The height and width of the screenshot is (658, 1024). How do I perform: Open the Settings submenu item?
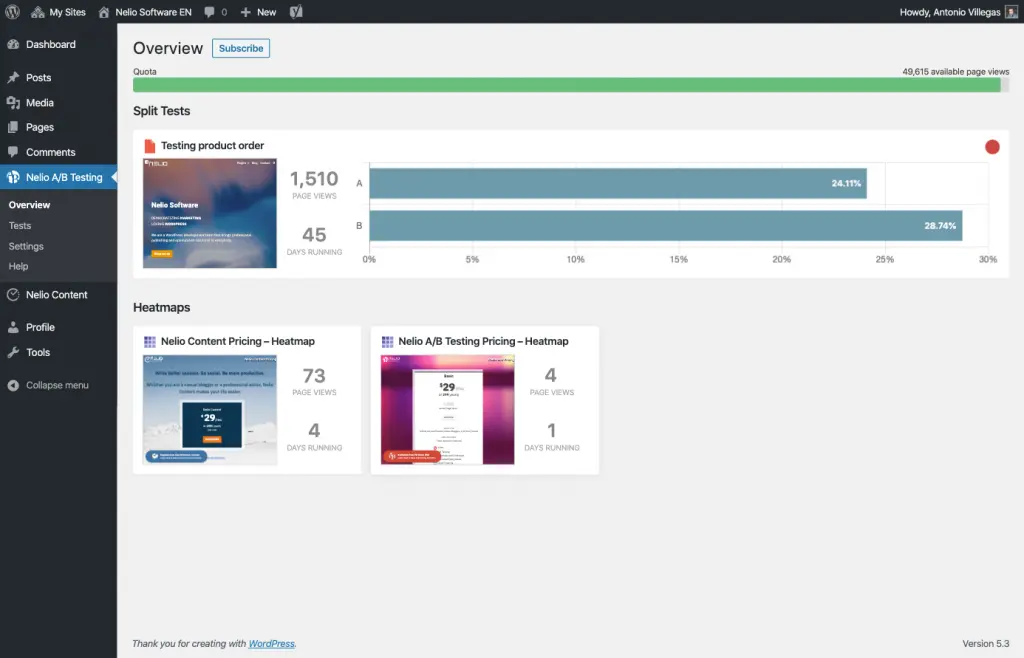(26, 246)
